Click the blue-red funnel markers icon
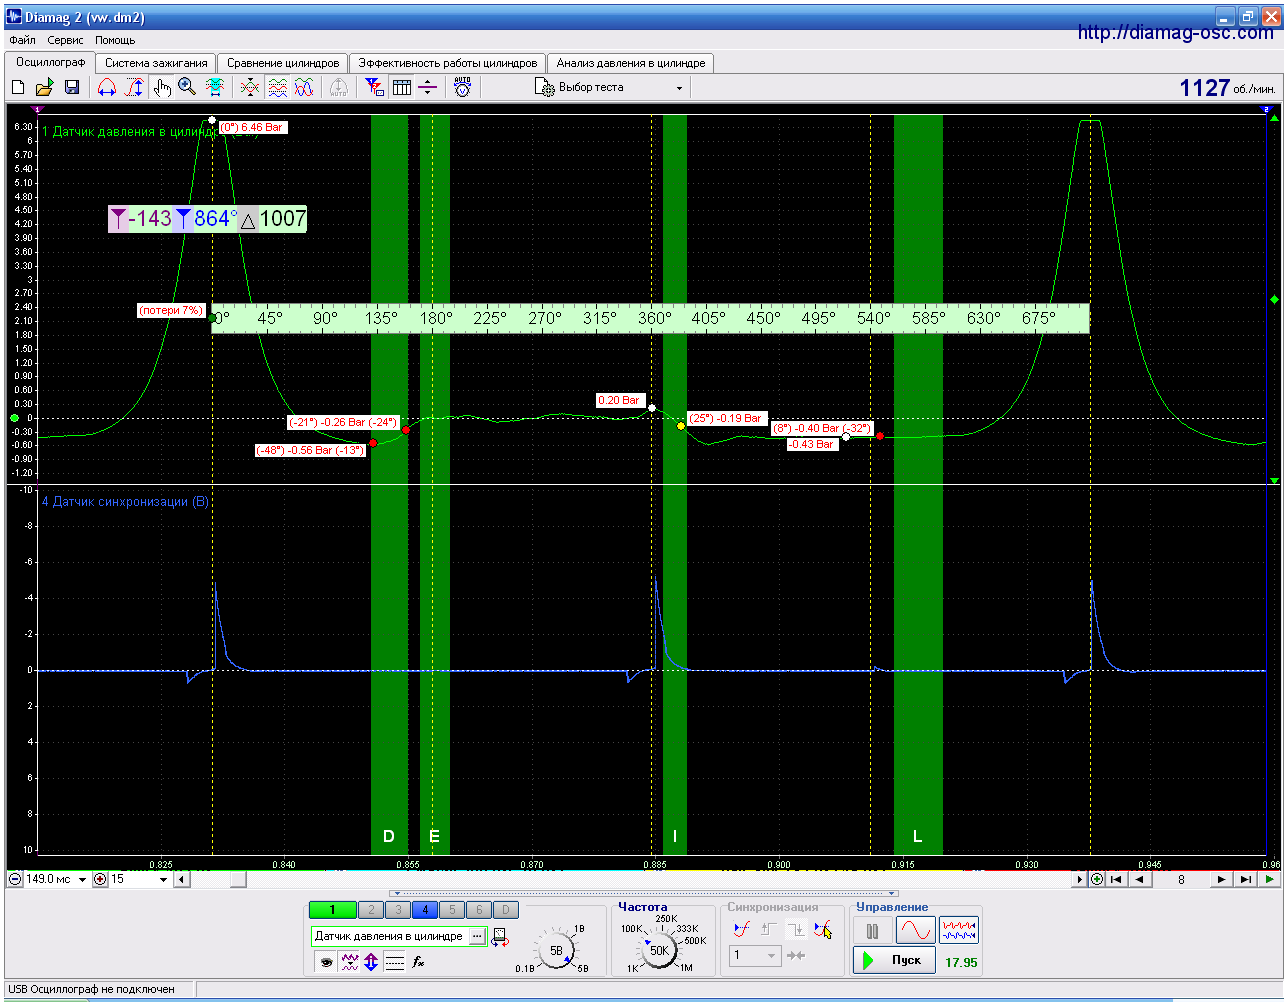The height and width of the screenshot is (1002, 1288). (374, 88)
